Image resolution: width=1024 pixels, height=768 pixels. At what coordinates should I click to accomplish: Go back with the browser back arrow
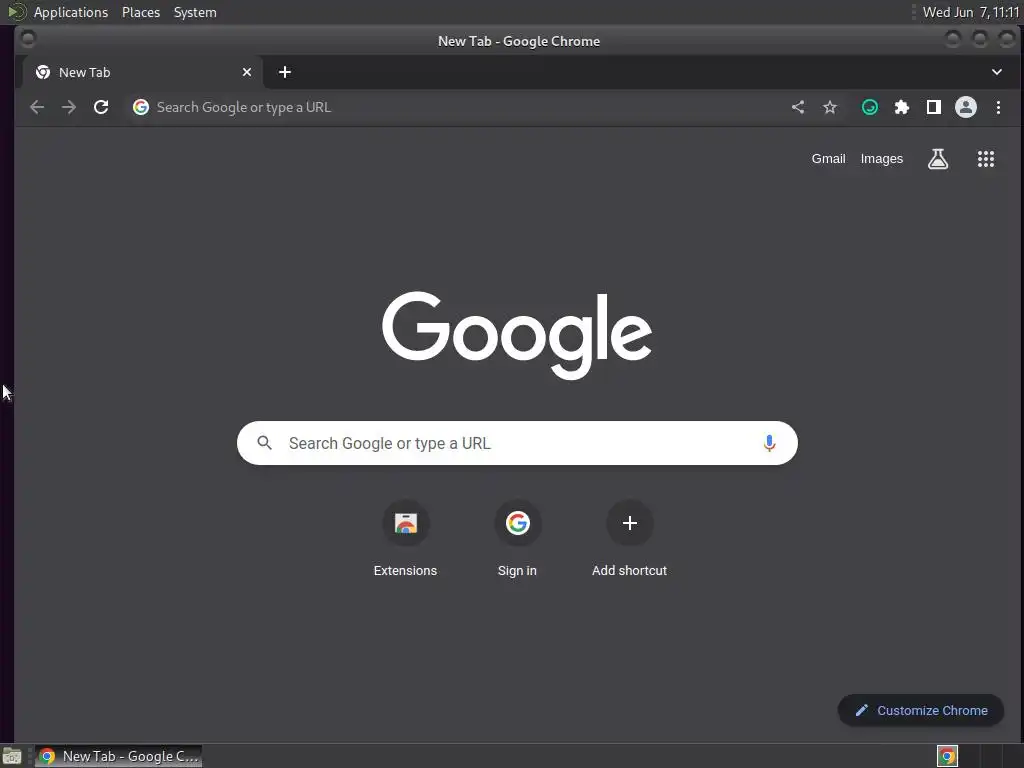click(x=37, y=107)
